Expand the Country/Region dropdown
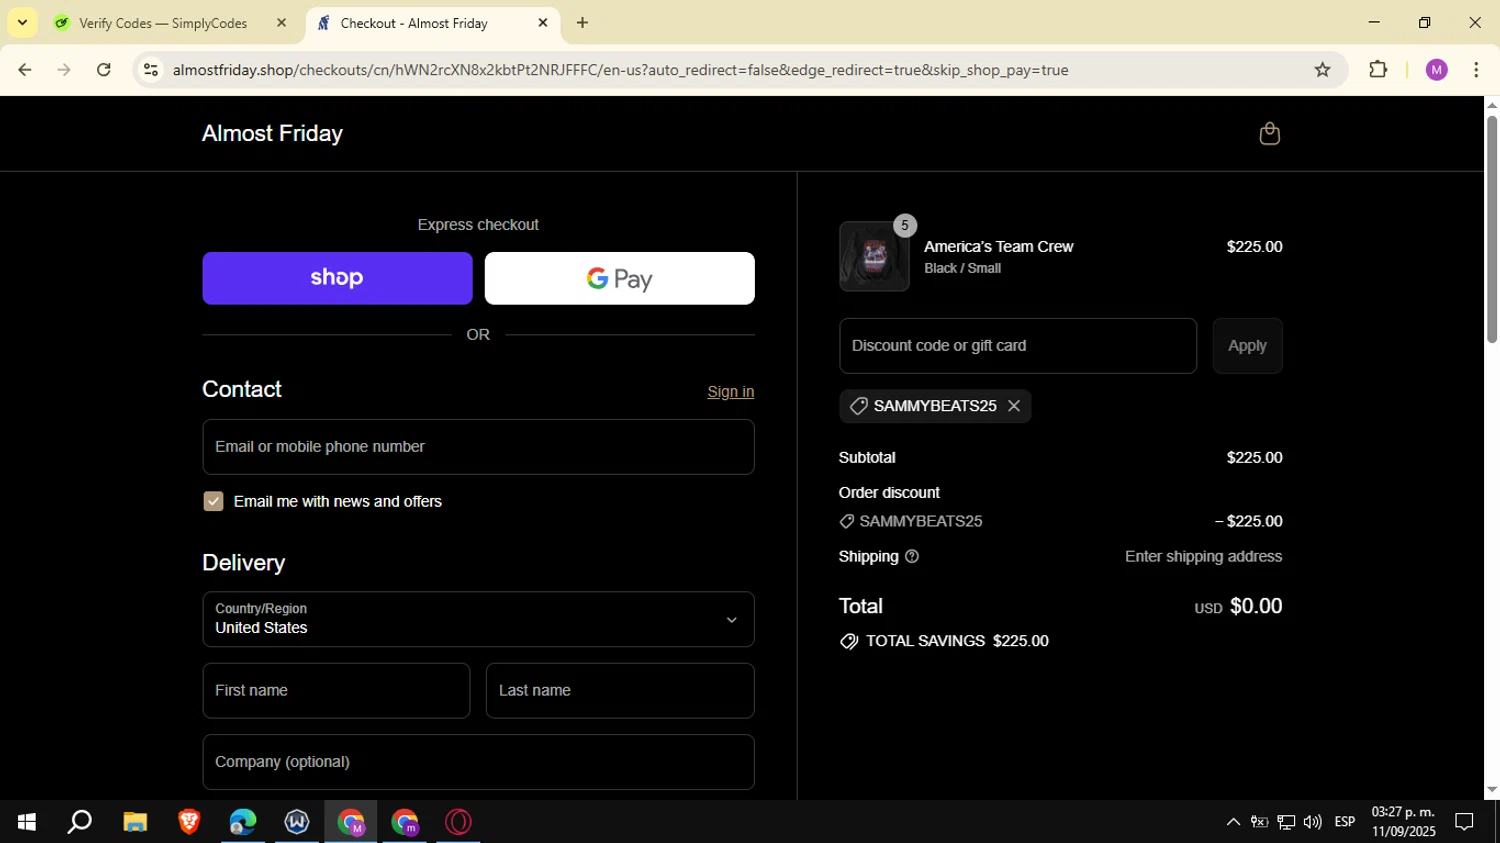Viewport: 1500px width, 843px height. pos(478,619)
